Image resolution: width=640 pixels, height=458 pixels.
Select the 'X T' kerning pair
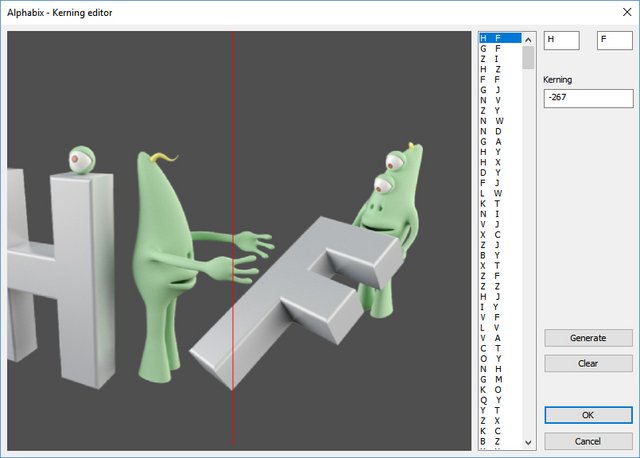click(500, 266)
